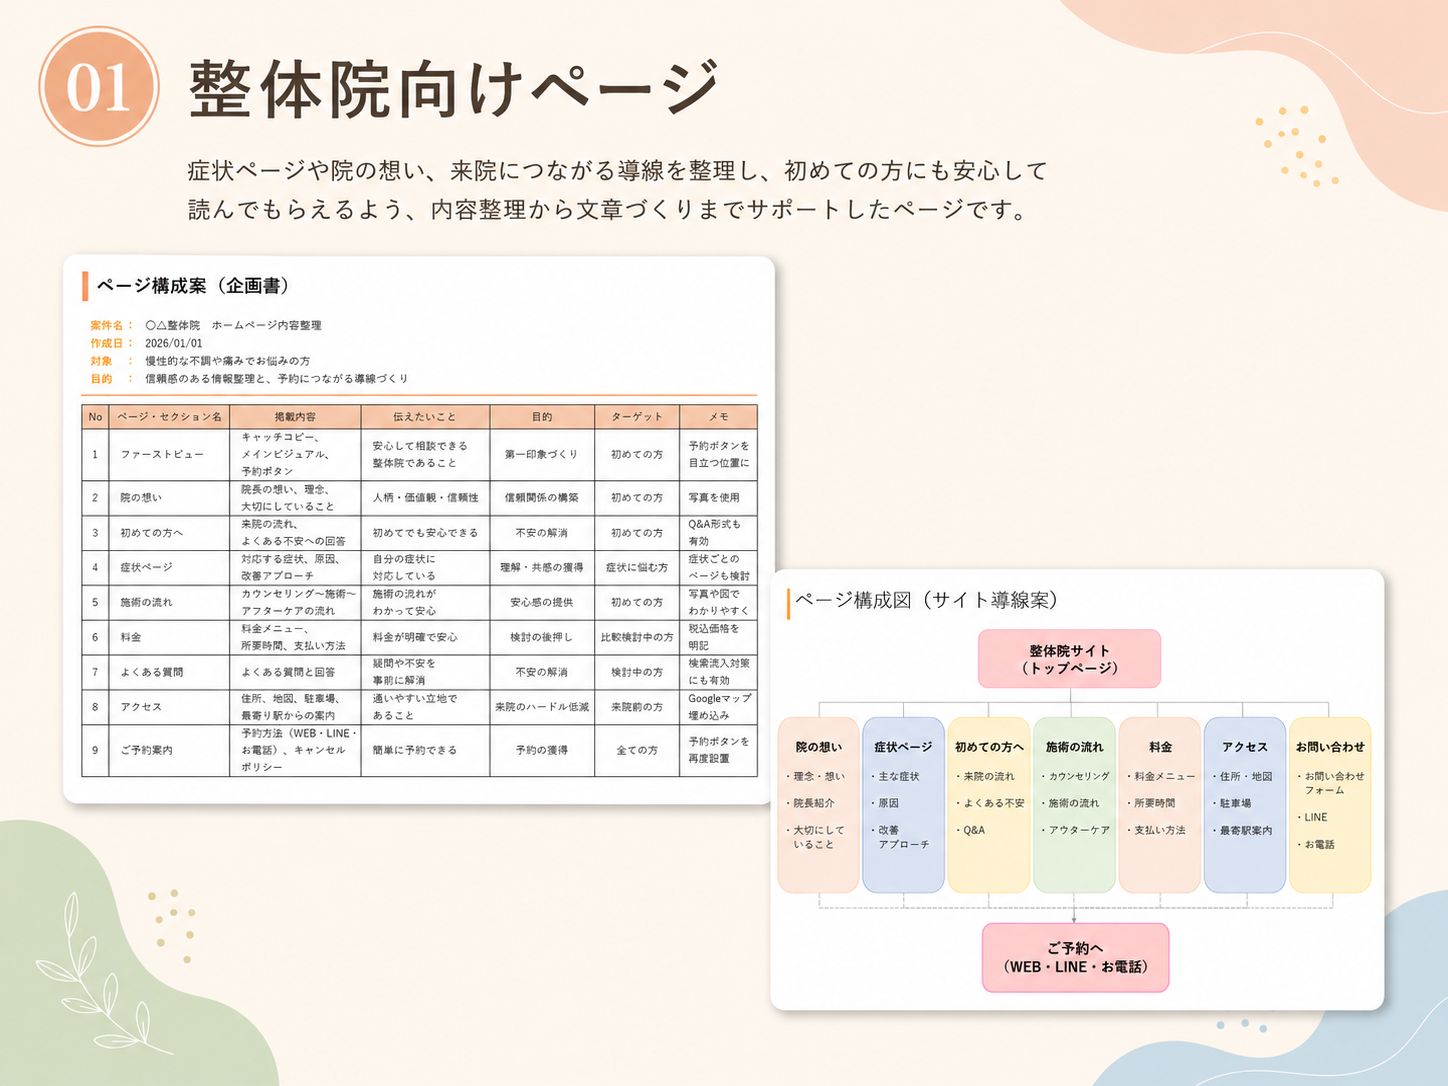Click the 比較検討中の方 target cell
1448x1086 pixels.
pyautogui.click(x=637, y=637)
